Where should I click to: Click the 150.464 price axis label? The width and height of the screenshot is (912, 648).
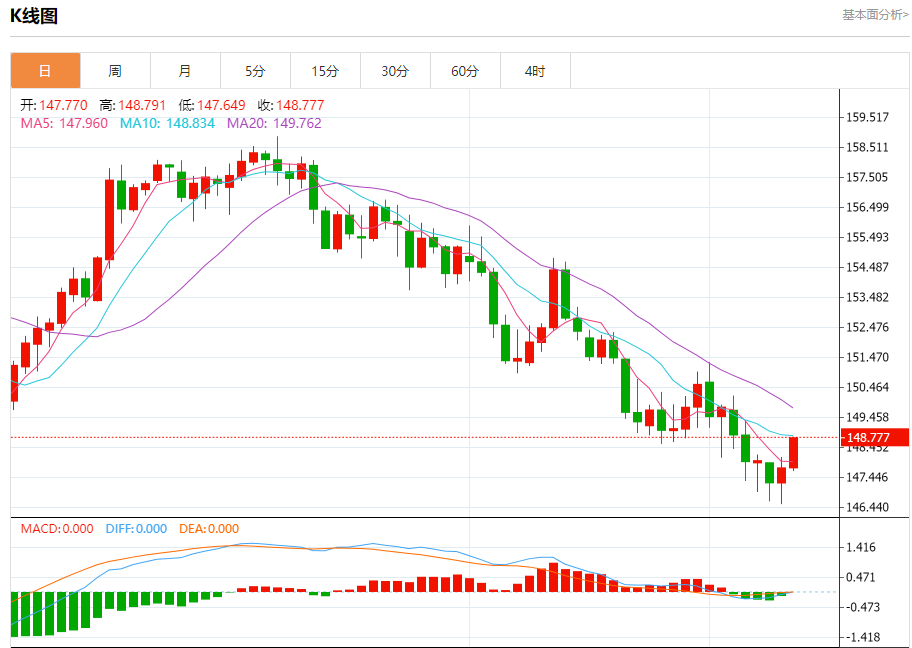pyautogui.click(x=867, y=387)
